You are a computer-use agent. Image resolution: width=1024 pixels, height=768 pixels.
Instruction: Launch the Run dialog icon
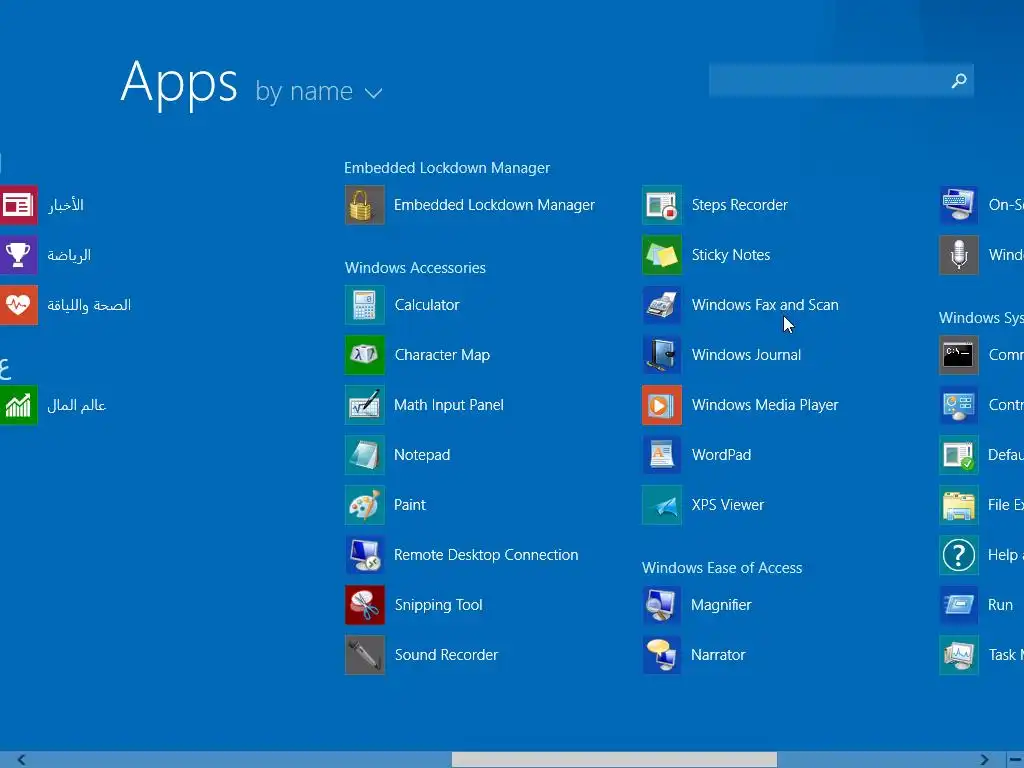coord(959,605)
